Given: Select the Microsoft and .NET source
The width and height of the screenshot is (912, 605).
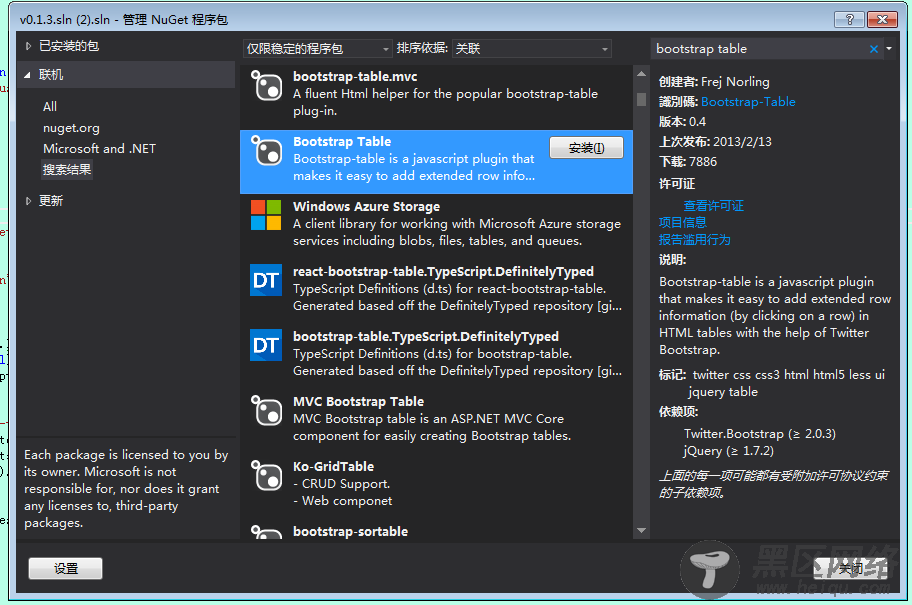Looking at the screenshot, I should (x=99, y=149).
